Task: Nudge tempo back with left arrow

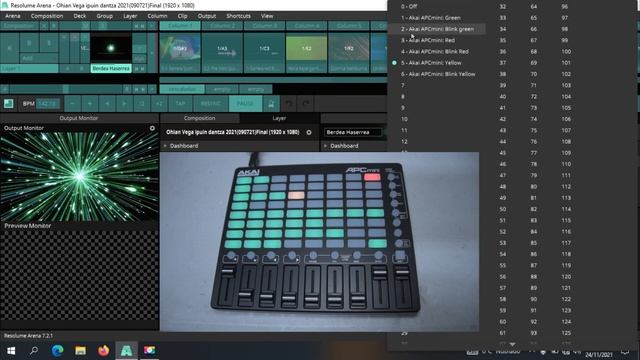Action: click(107, 104)
